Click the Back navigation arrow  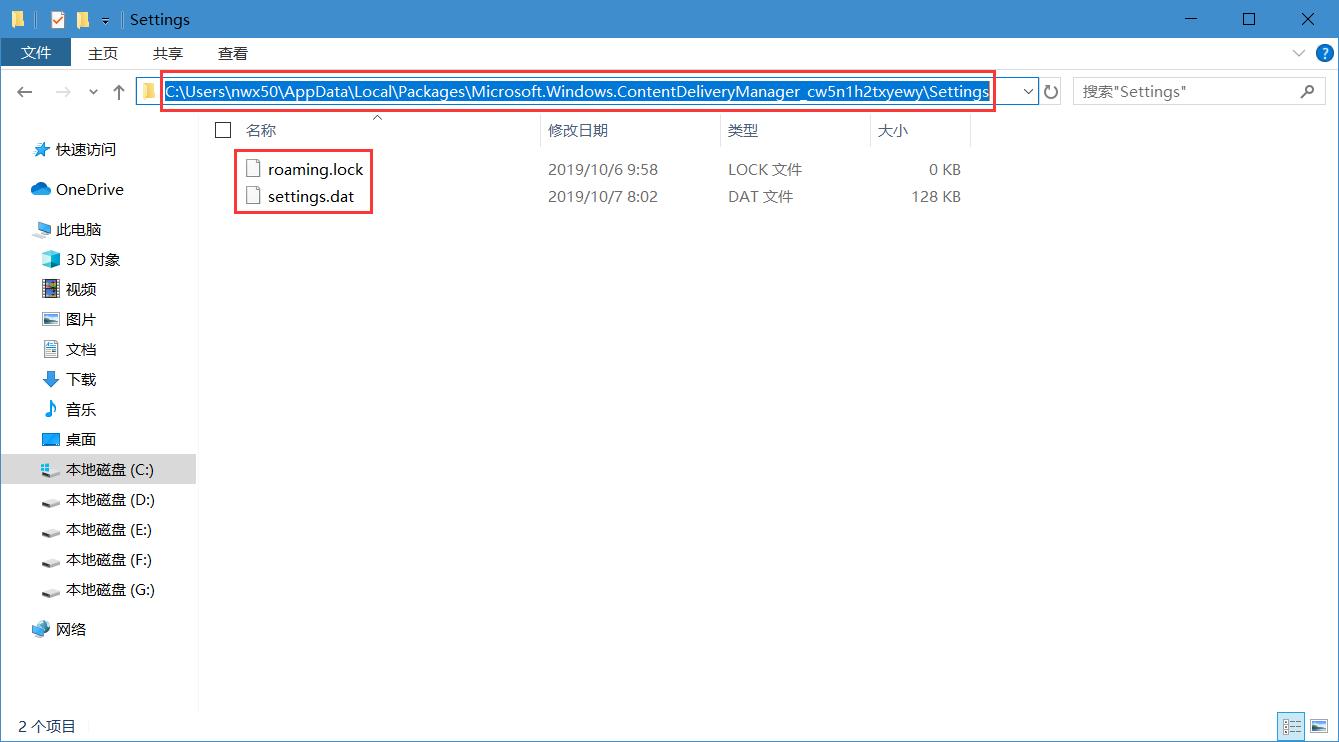coord(25,92)
